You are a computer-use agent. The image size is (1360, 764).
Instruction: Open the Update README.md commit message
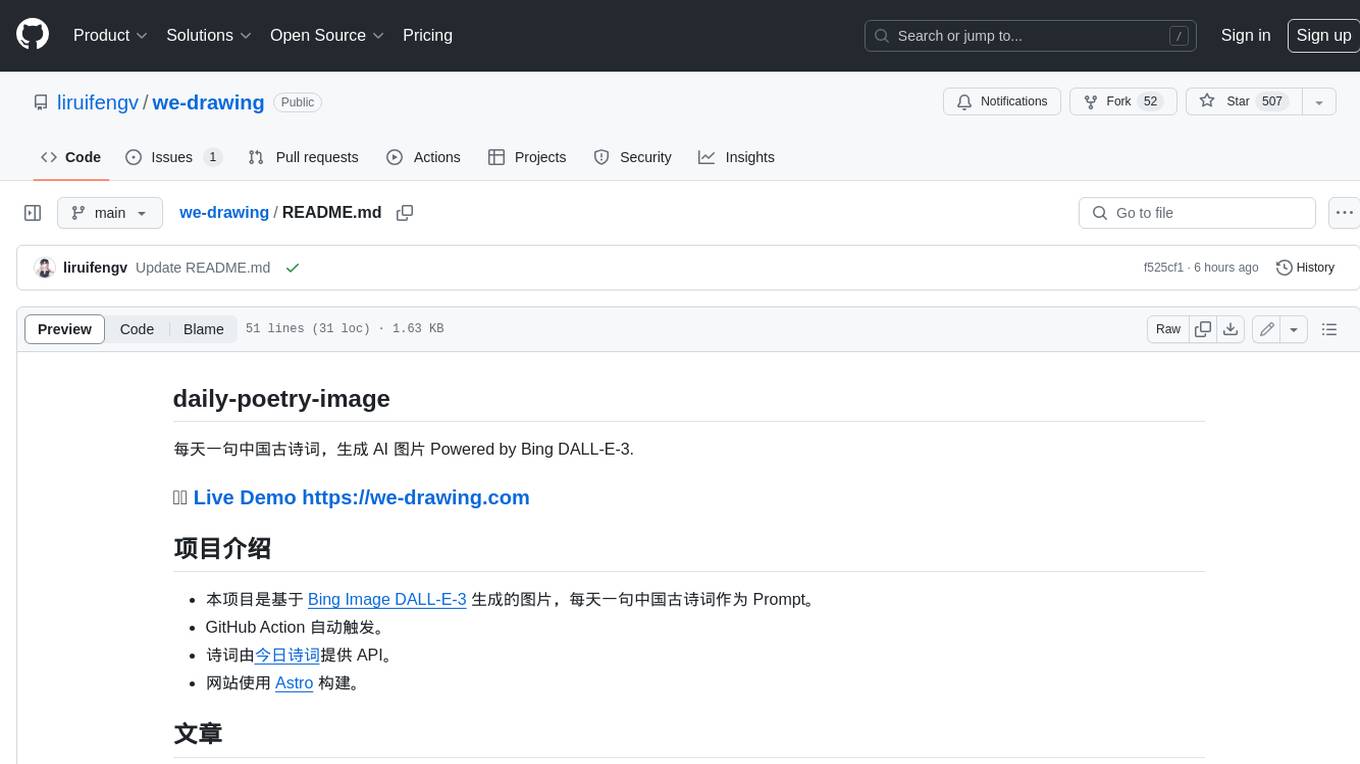(203, 268)
